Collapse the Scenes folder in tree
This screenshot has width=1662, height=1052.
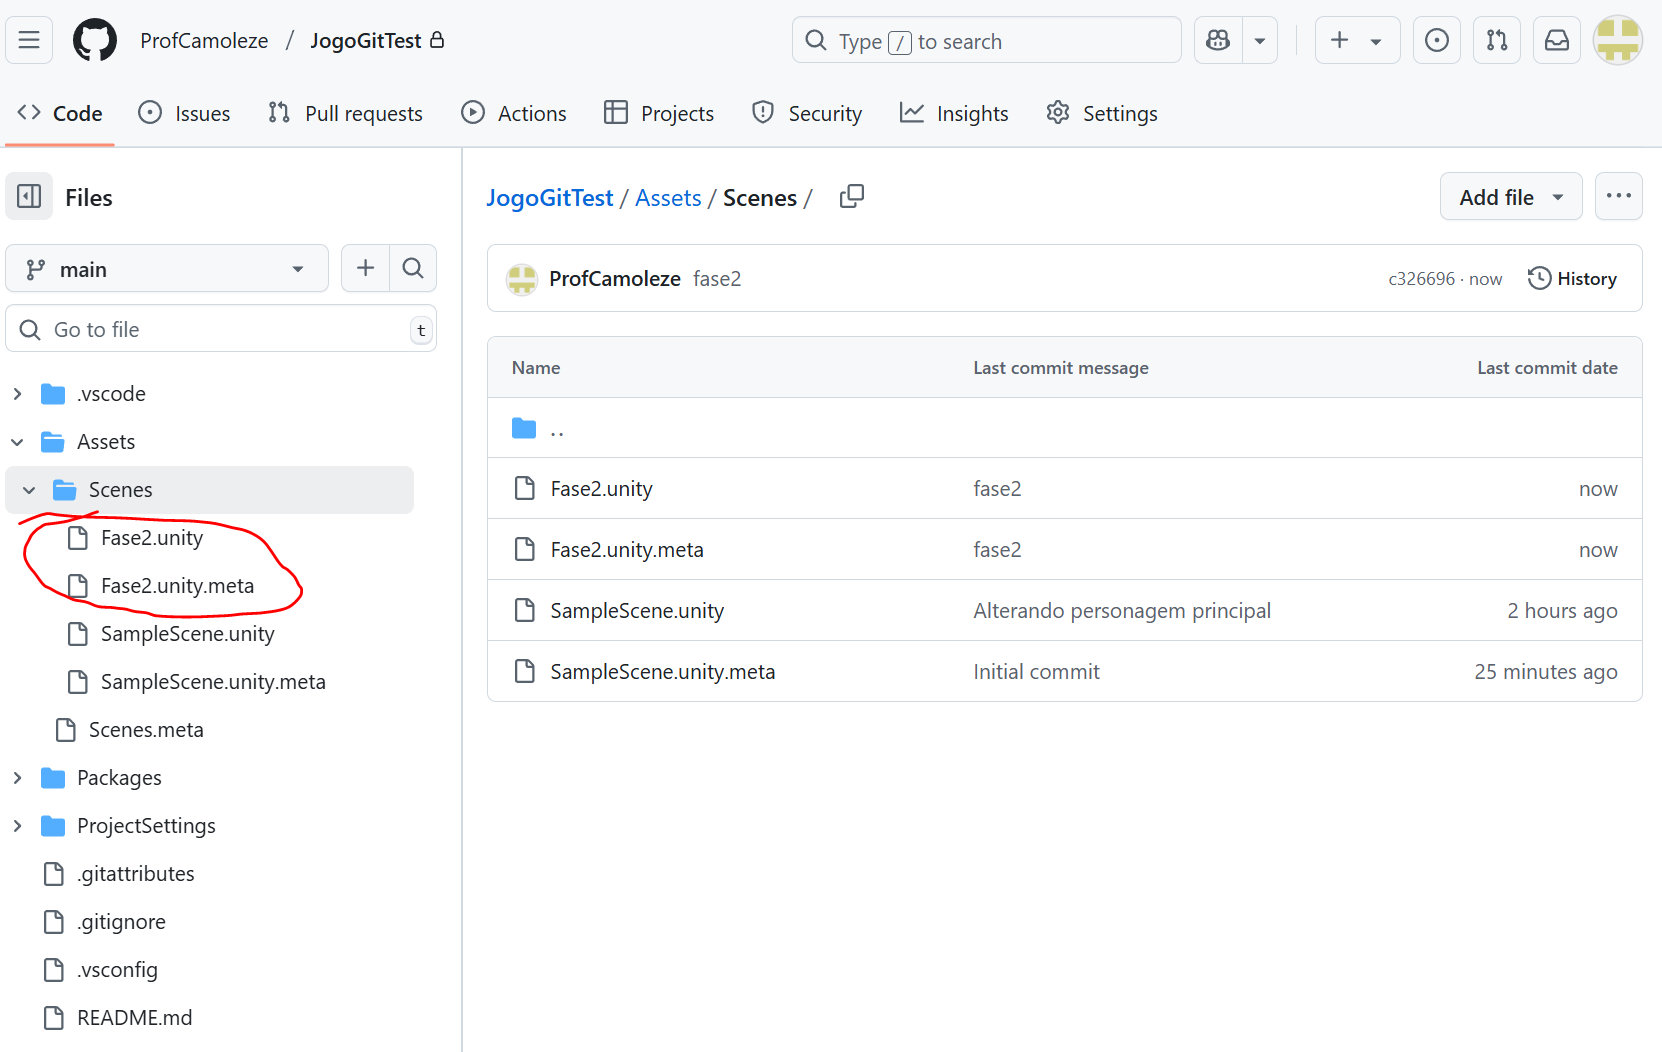click(29, 490)
